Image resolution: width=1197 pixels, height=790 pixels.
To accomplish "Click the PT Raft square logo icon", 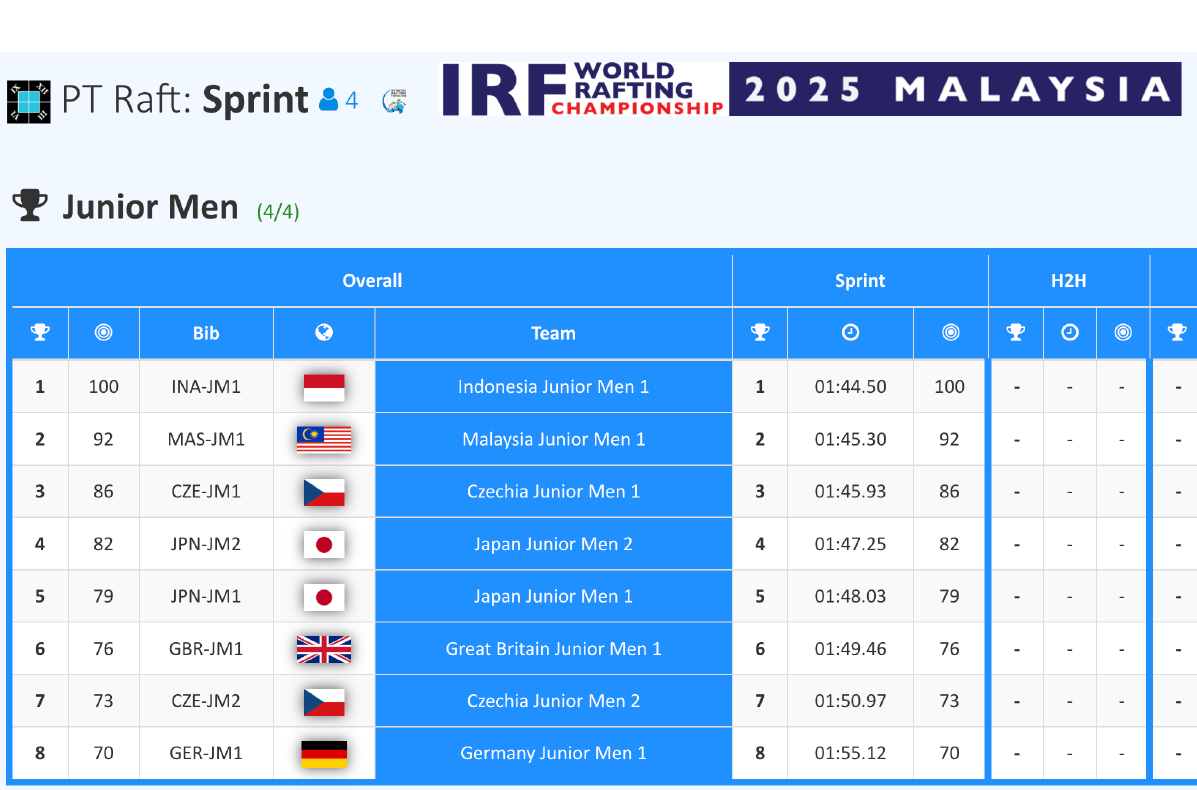I will coord(28,100).
